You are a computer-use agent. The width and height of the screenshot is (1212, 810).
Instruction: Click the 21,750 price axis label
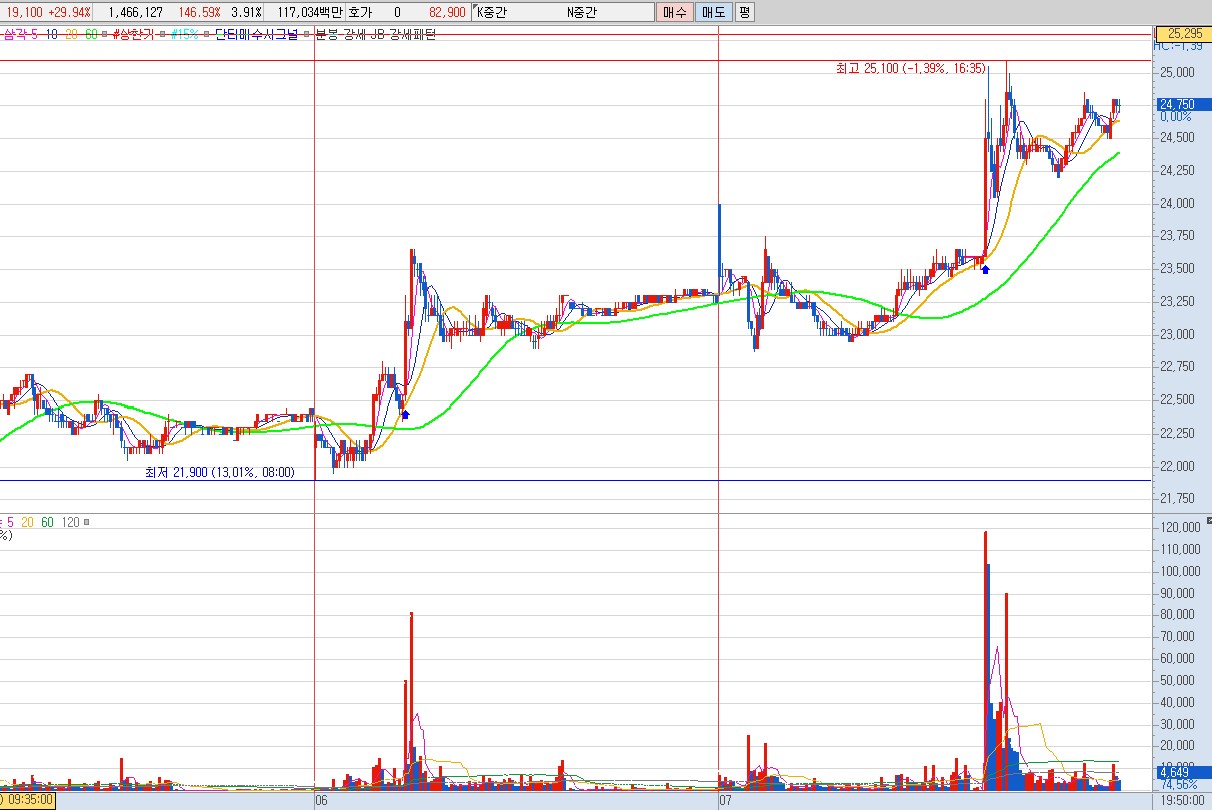coord(1176,498)
